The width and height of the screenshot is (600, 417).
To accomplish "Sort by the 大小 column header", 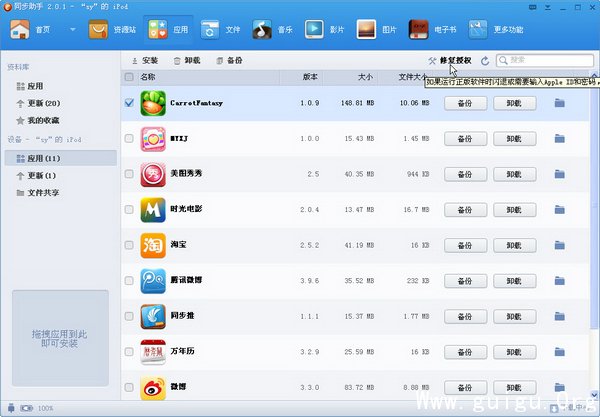I will 351,77.
